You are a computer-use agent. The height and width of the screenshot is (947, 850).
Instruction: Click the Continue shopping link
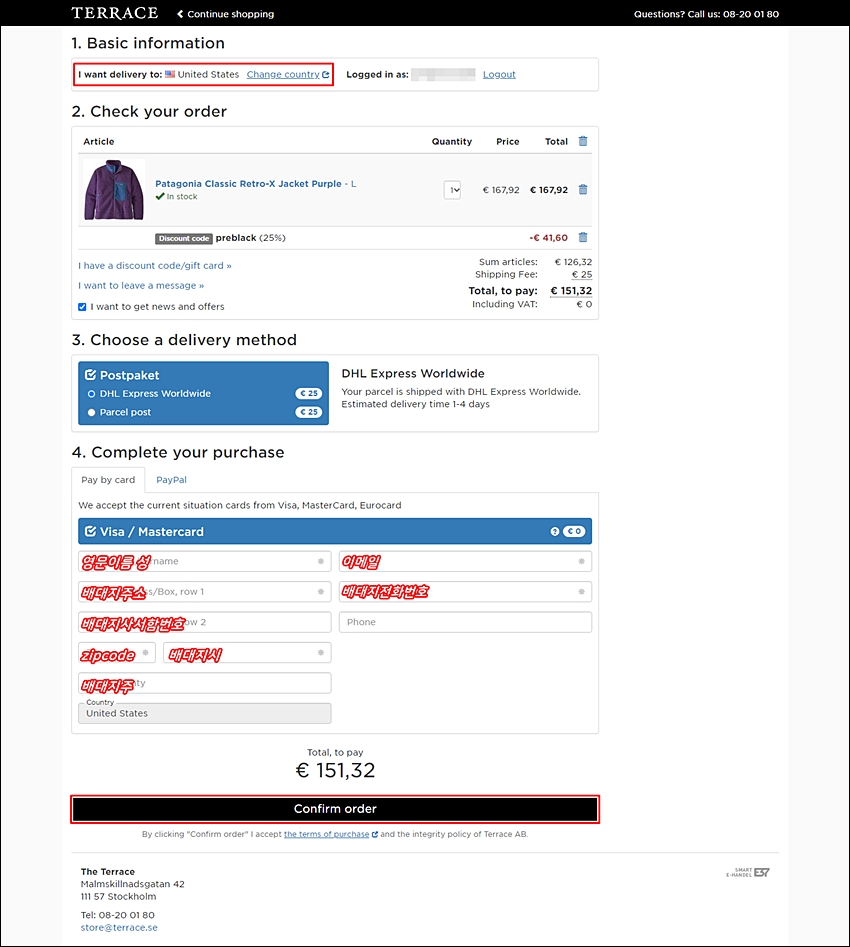(x=230, y=14)
